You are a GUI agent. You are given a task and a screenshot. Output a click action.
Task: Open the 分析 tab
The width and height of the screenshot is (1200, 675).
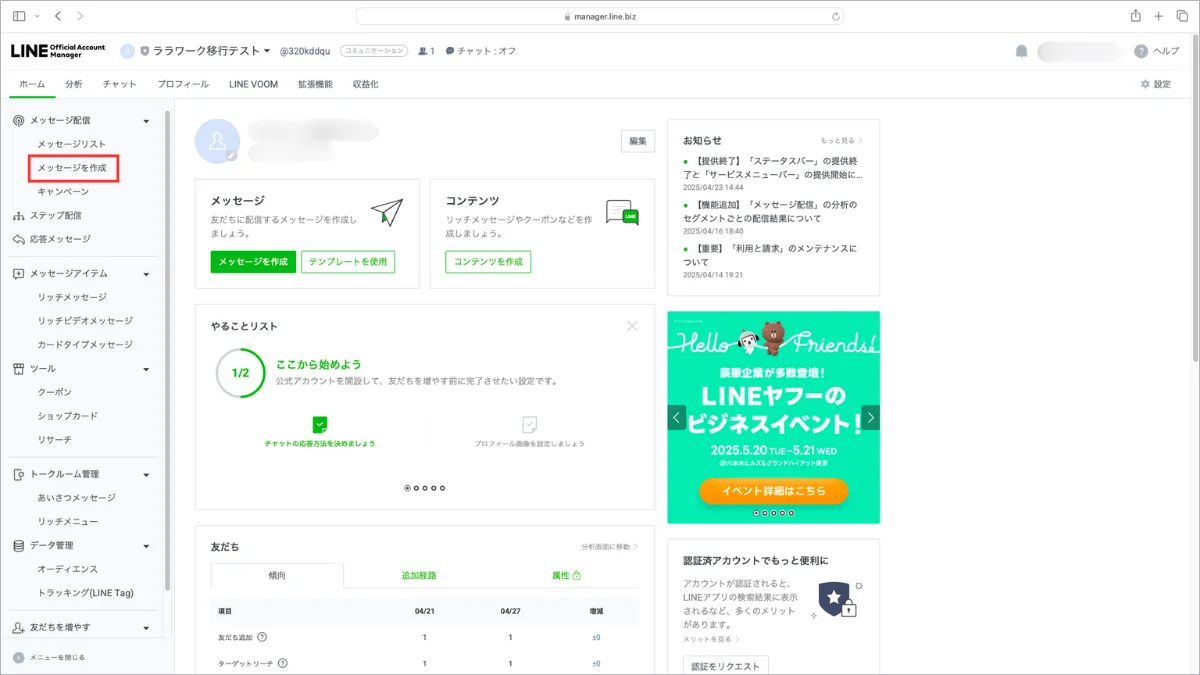74,84
